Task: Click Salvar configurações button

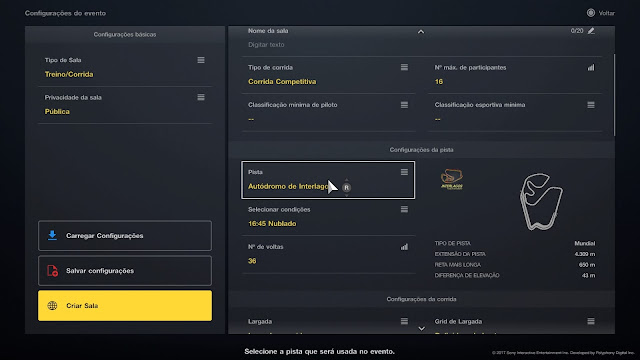Action: click(125, 271)
